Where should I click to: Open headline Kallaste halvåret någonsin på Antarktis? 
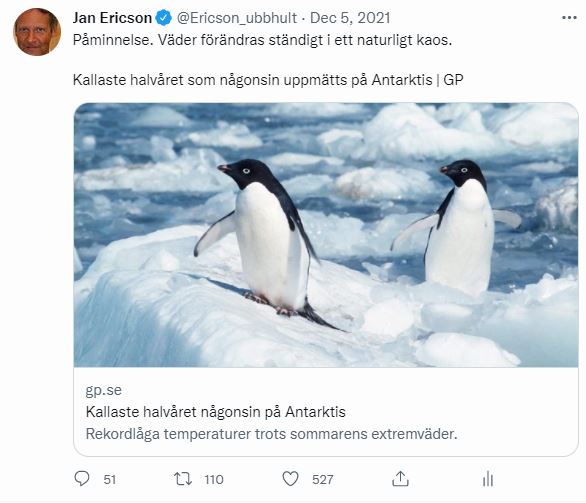[216, 412]
